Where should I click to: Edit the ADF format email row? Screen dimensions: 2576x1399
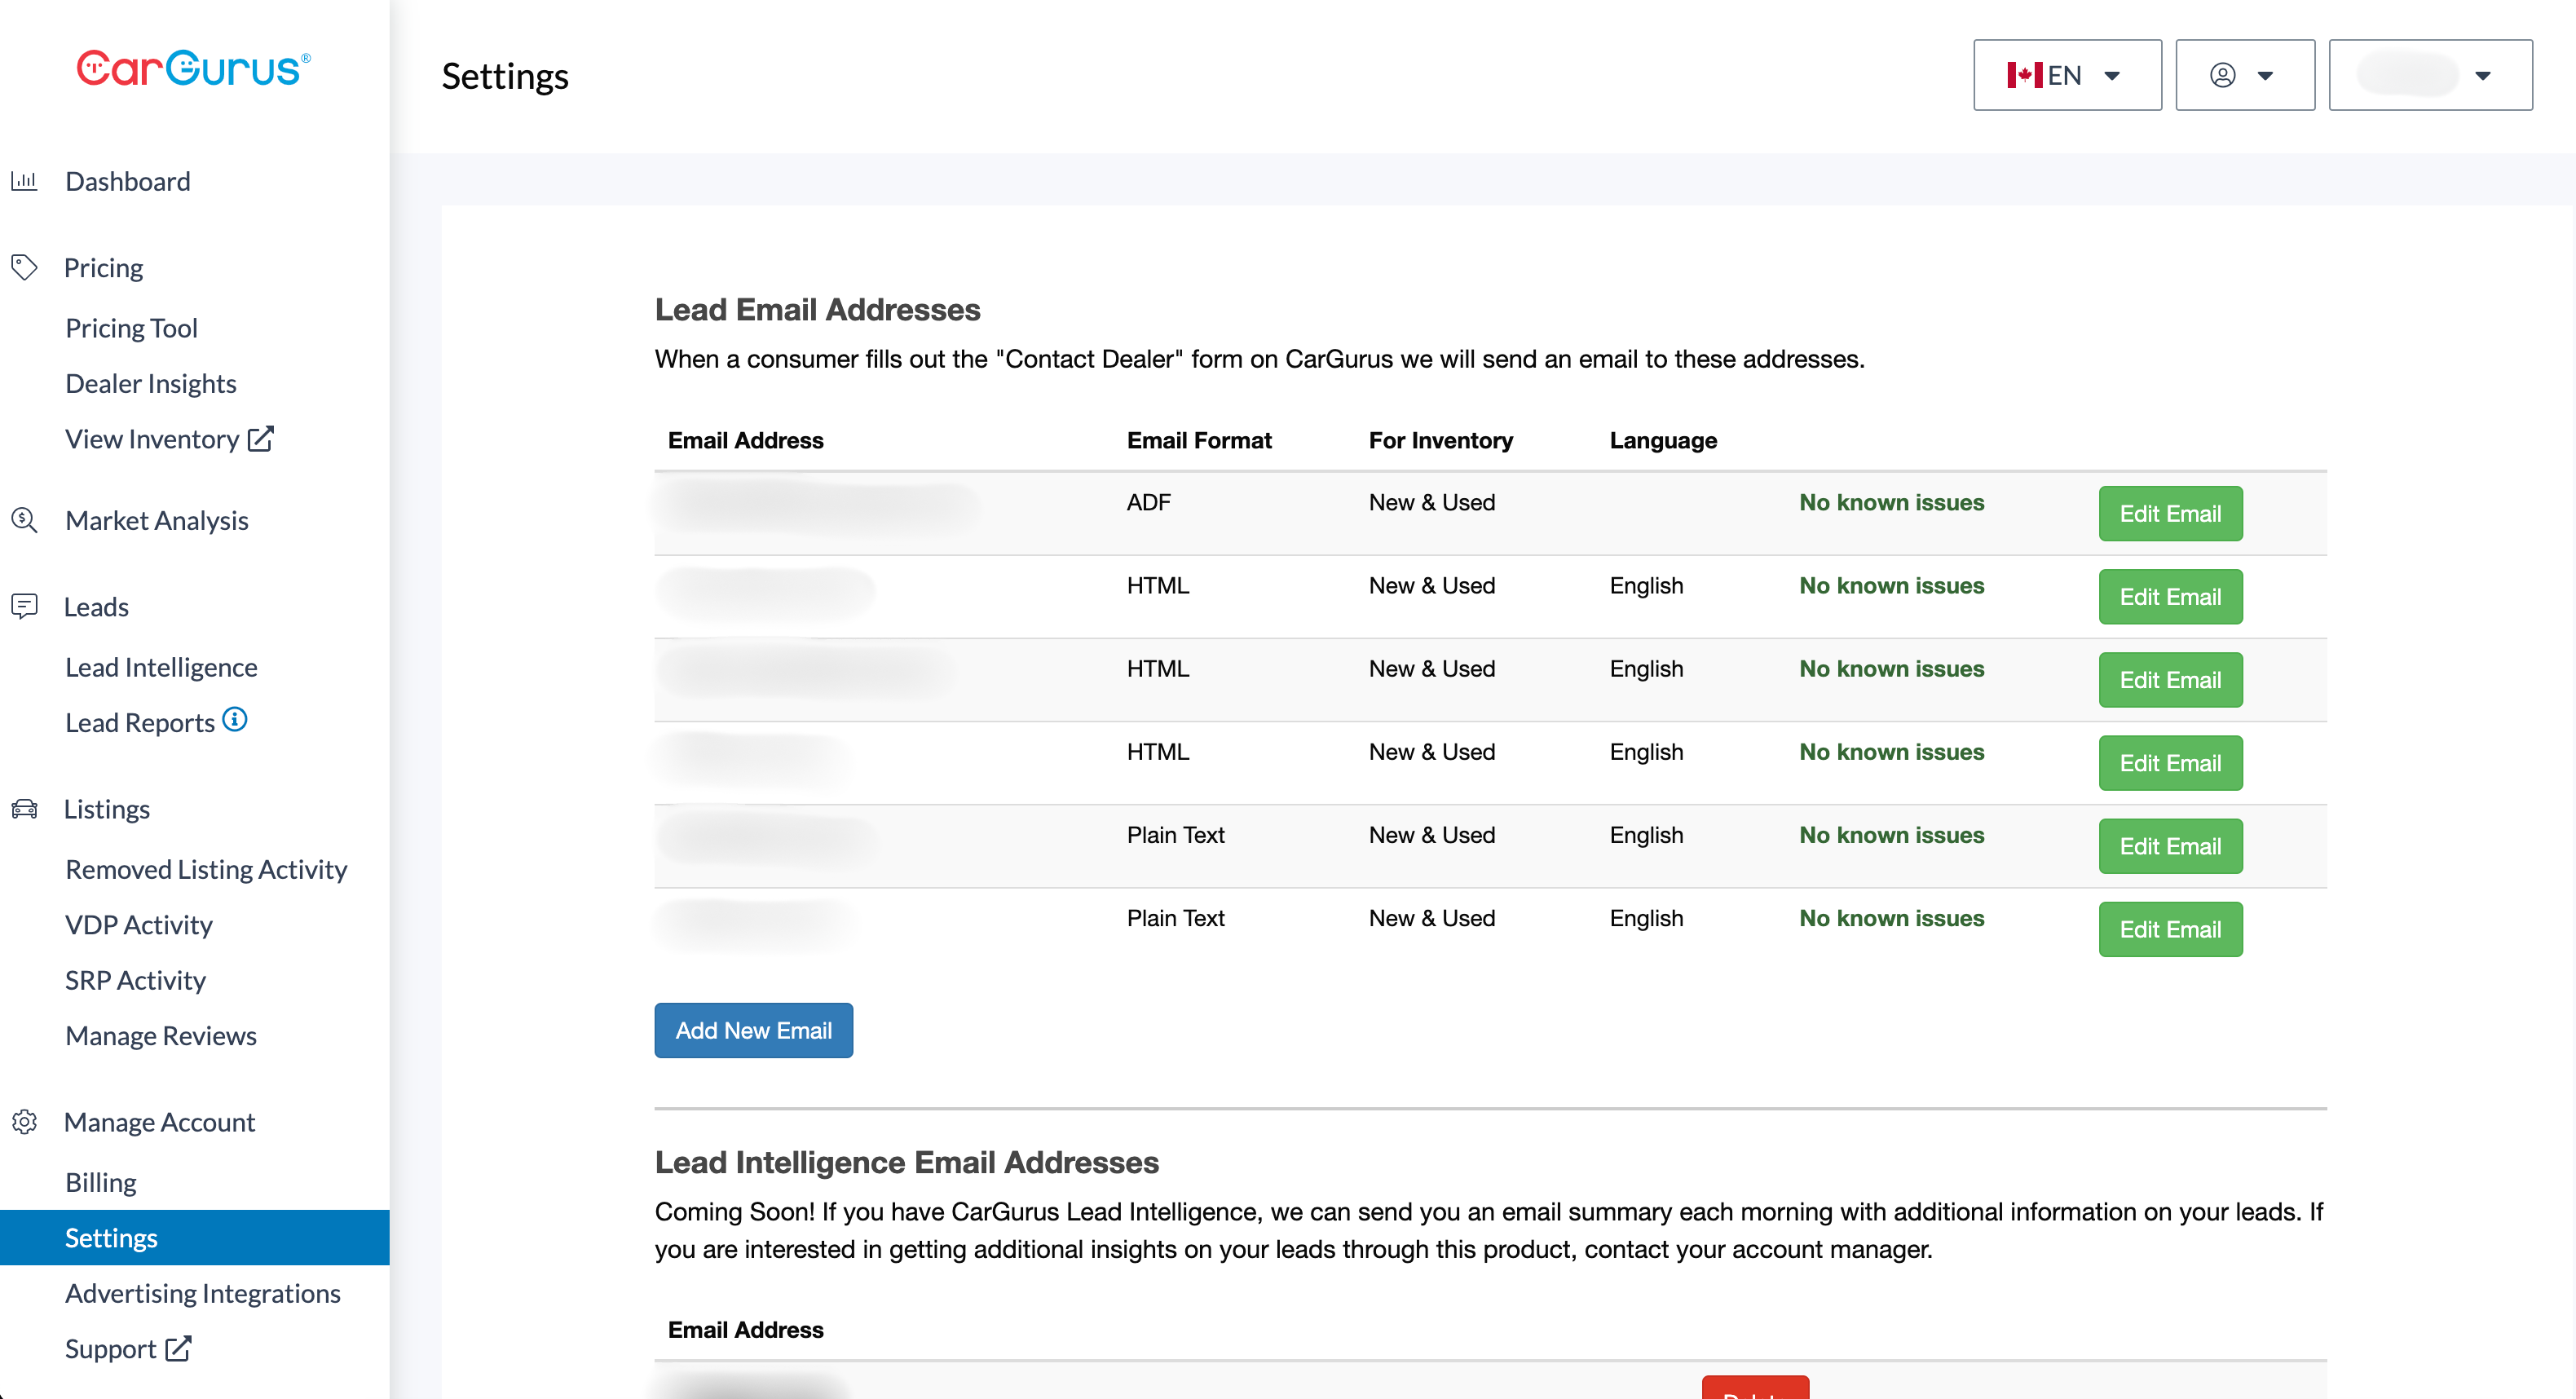pos(2169,513)
